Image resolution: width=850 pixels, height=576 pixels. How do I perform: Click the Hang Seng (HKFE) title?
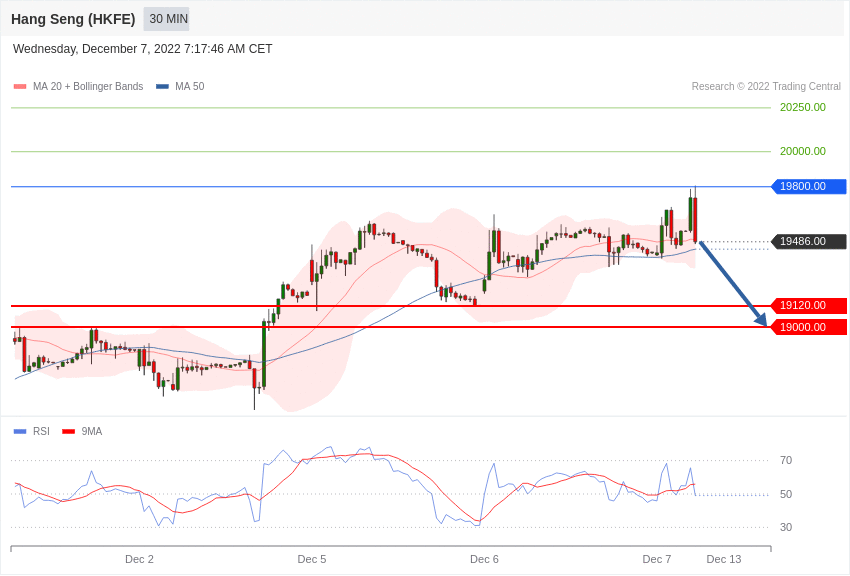pyautogui.click(x=73, y=19)
